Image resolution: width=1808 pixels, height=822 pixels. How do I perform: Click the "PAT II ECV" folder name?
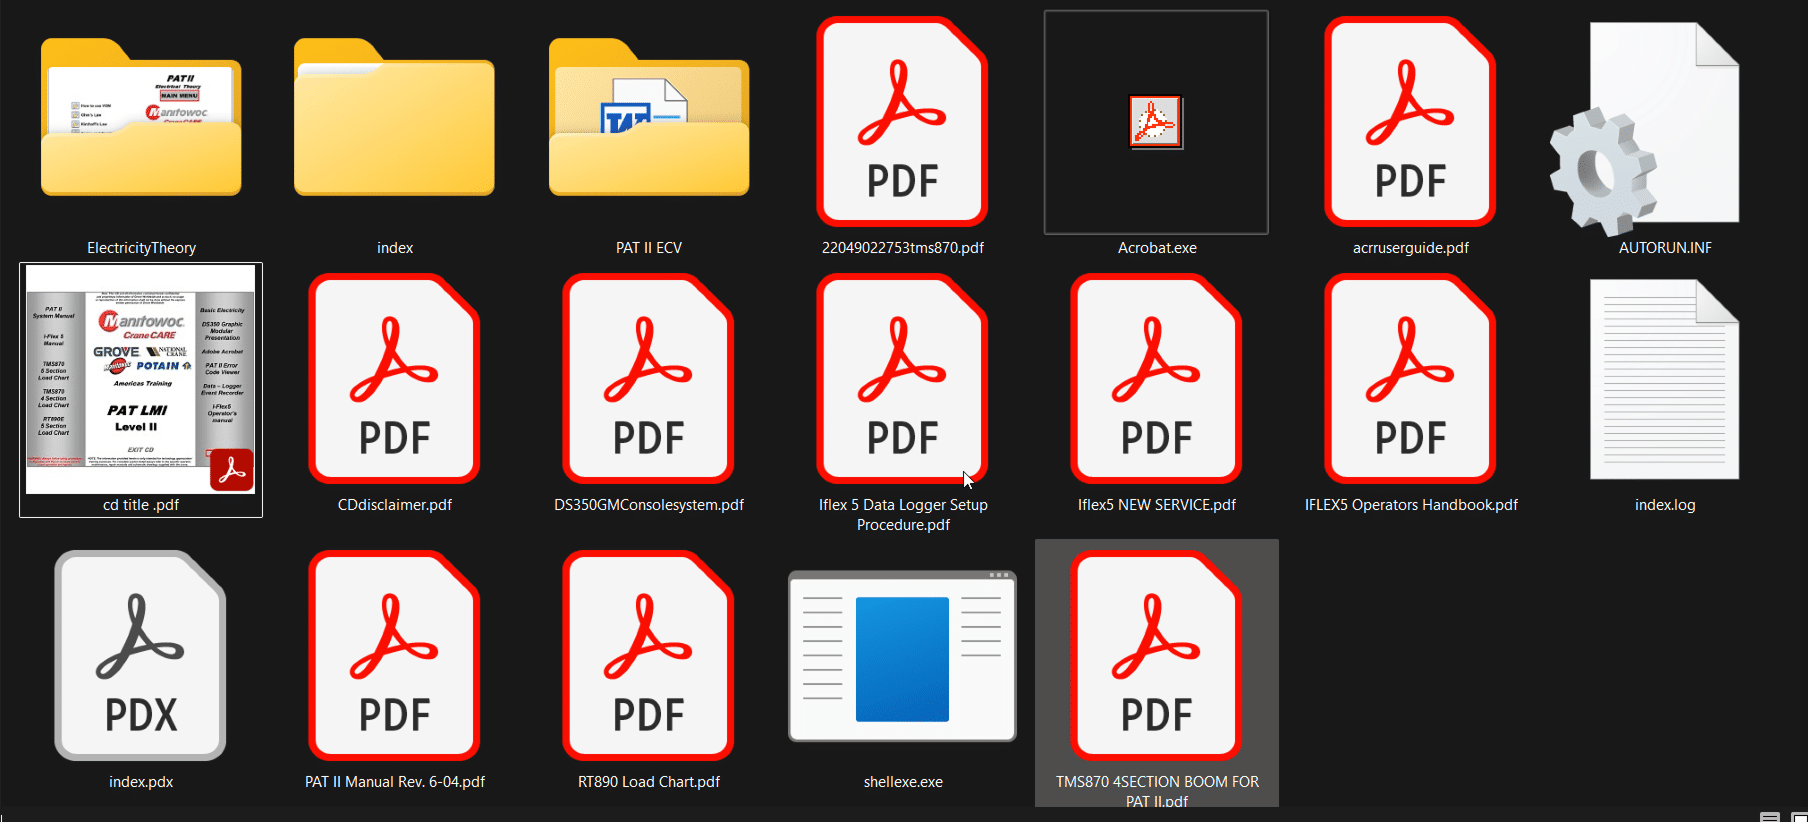(649, 248)
